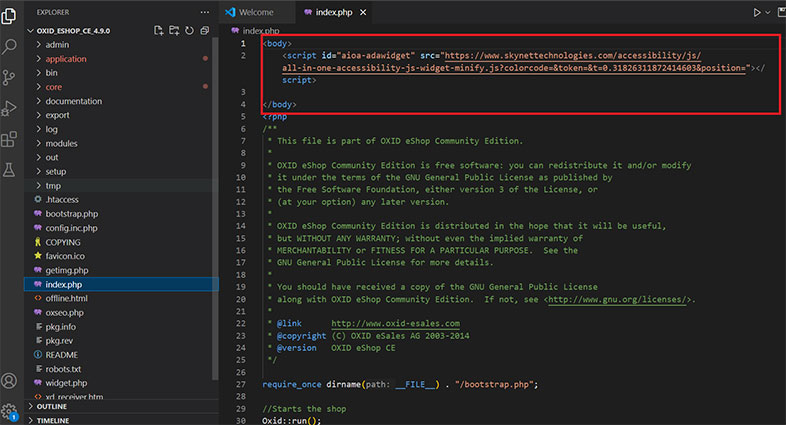Open the Search view in activity bar
The height and width of the screenshot is (425, 786).
(11, 46)
